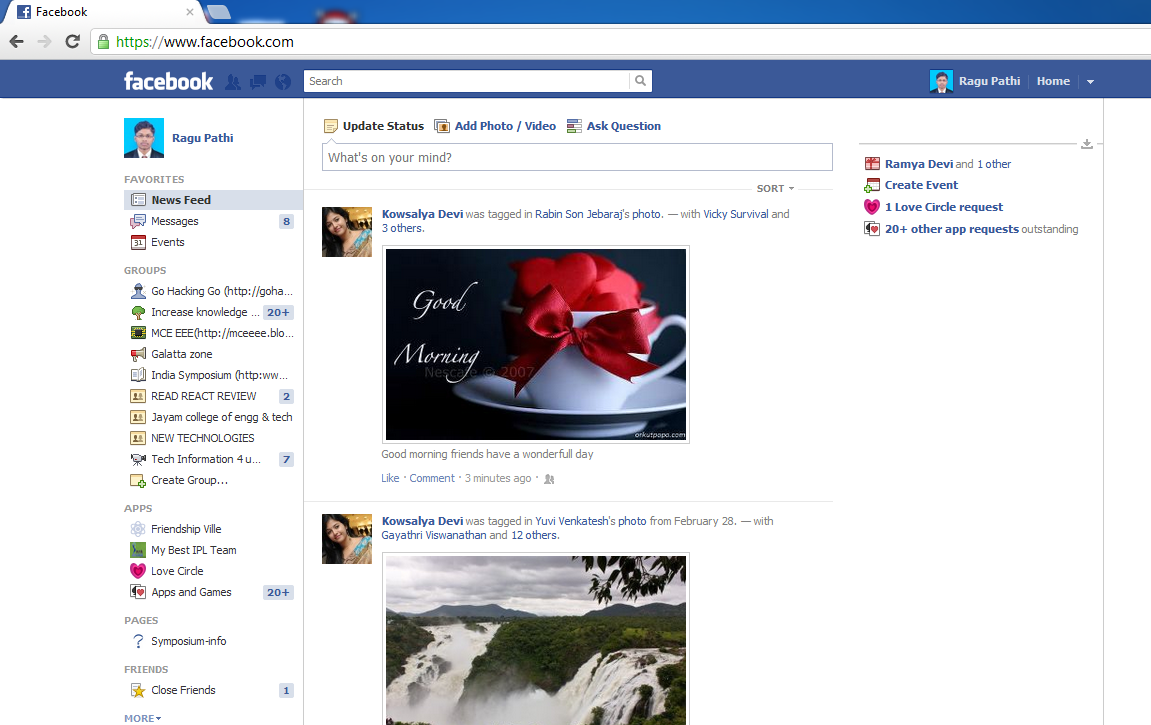Click the Go Hacking Go group icon

click(138, 291)
